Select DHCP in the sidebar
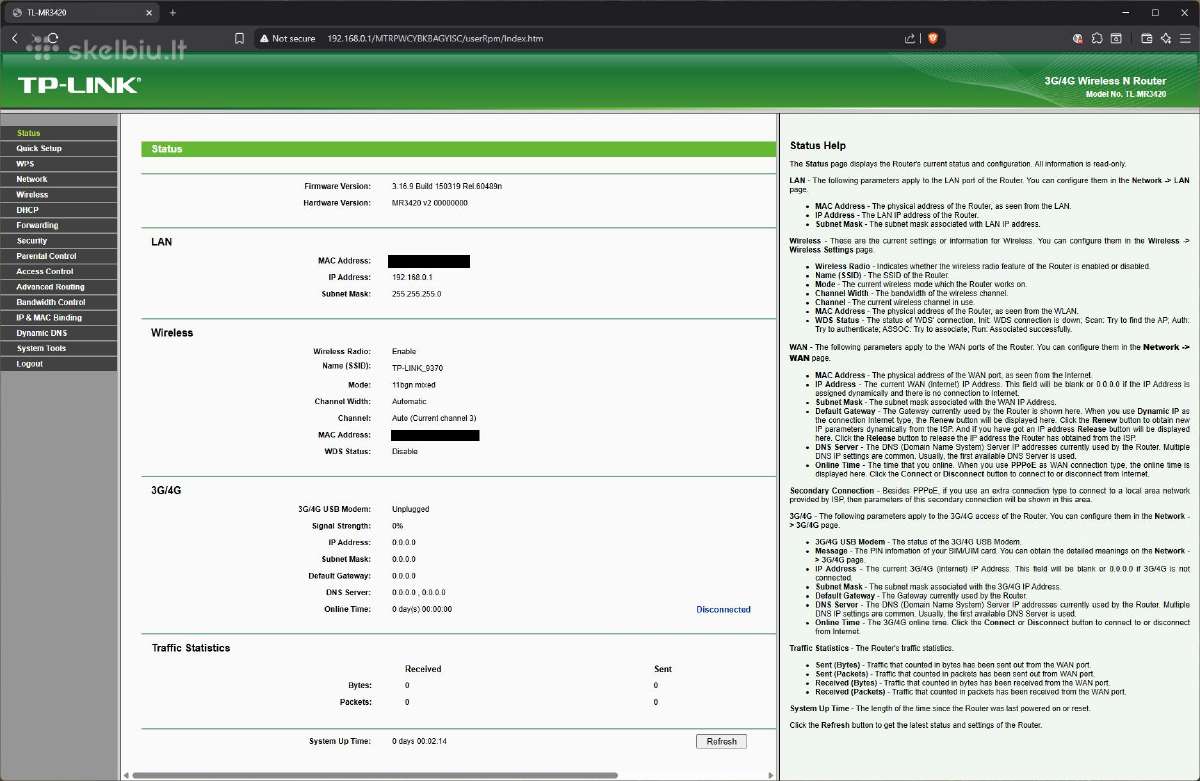The height and width of the screenshot is (781, 1200). (59, 210)
